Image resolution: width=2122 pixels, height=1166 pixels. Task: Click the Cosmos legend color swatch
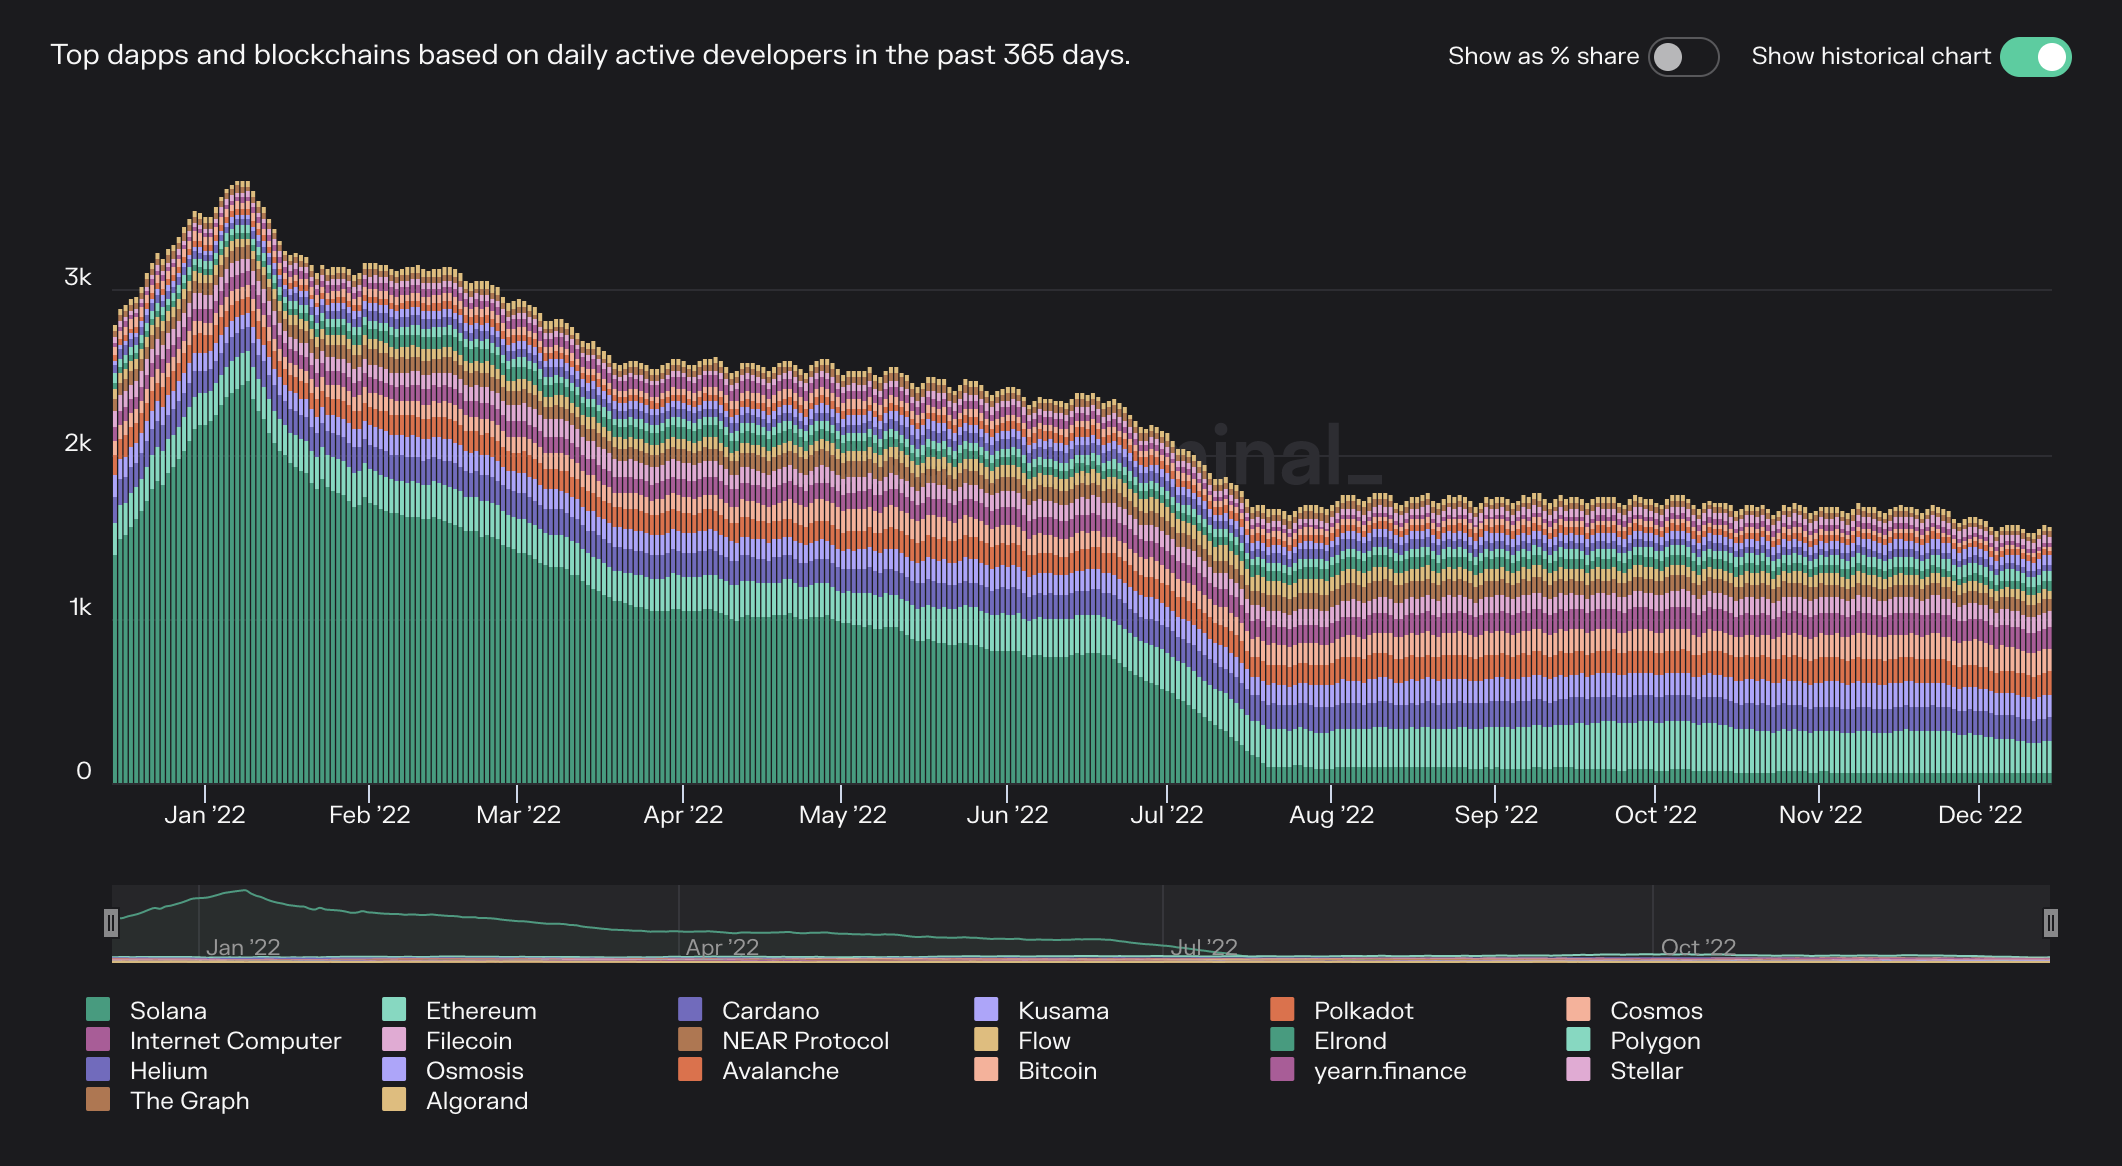1578,1009
